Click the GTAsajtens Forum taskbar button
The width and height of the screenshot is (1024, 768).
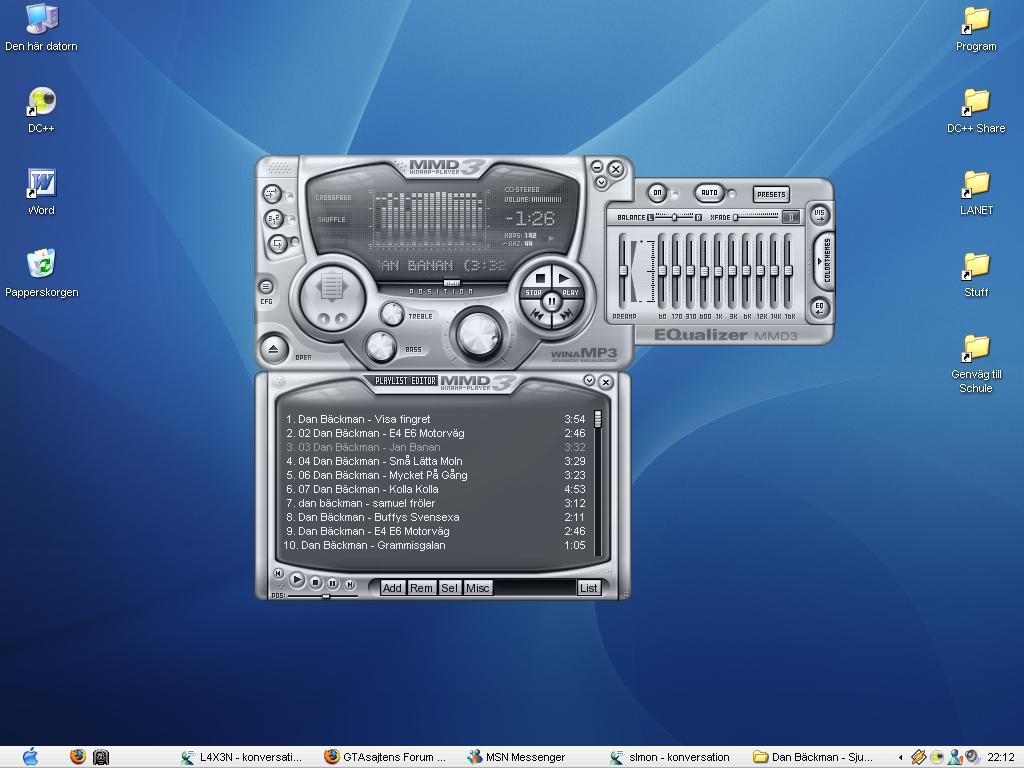pos(387,757)
